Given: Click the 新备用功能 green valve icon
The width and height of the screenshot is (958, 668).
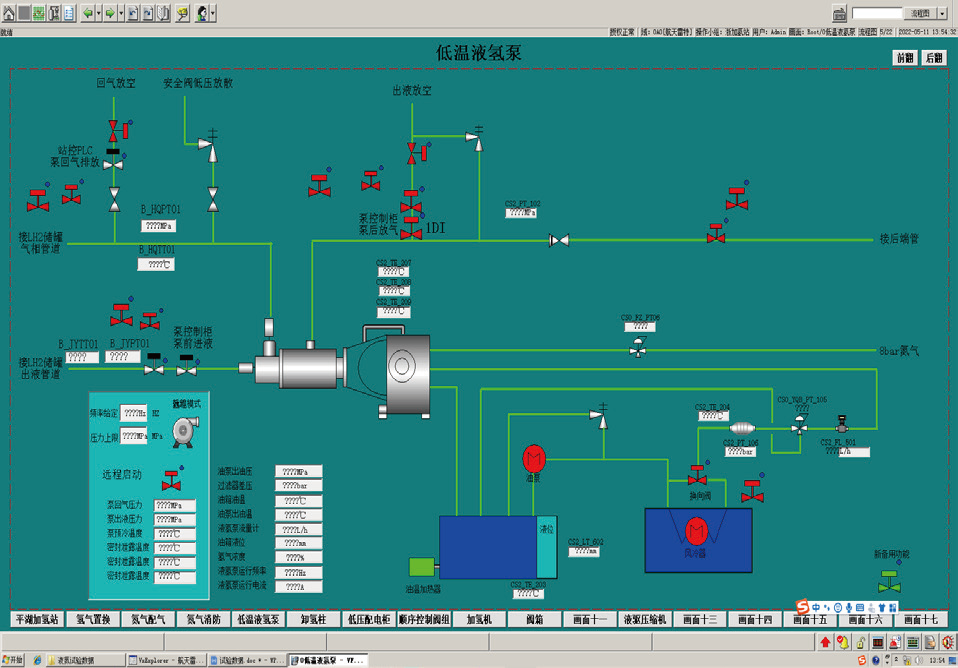Looking at the screenshot, I should (x=889, y=580).
